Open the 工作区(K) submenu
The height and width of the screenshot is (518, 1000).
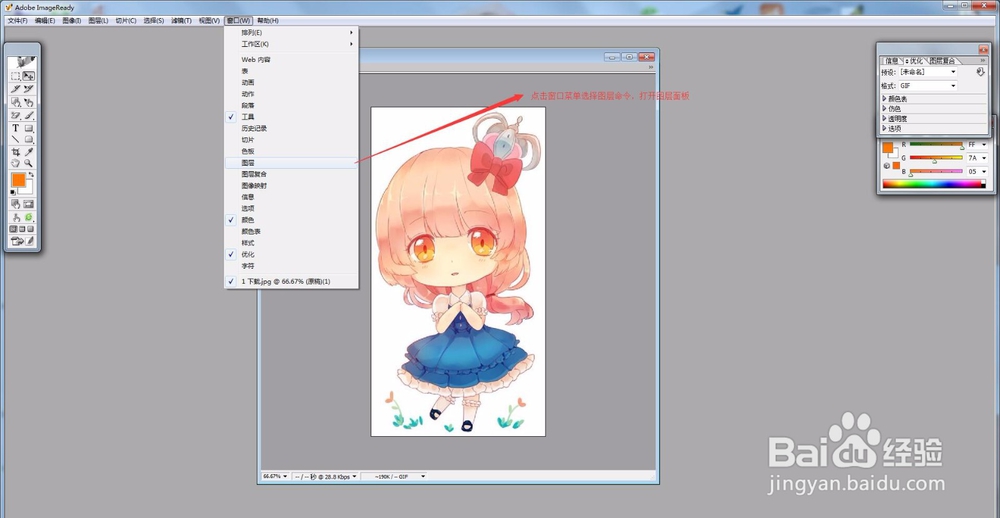(x=291, y=44)
